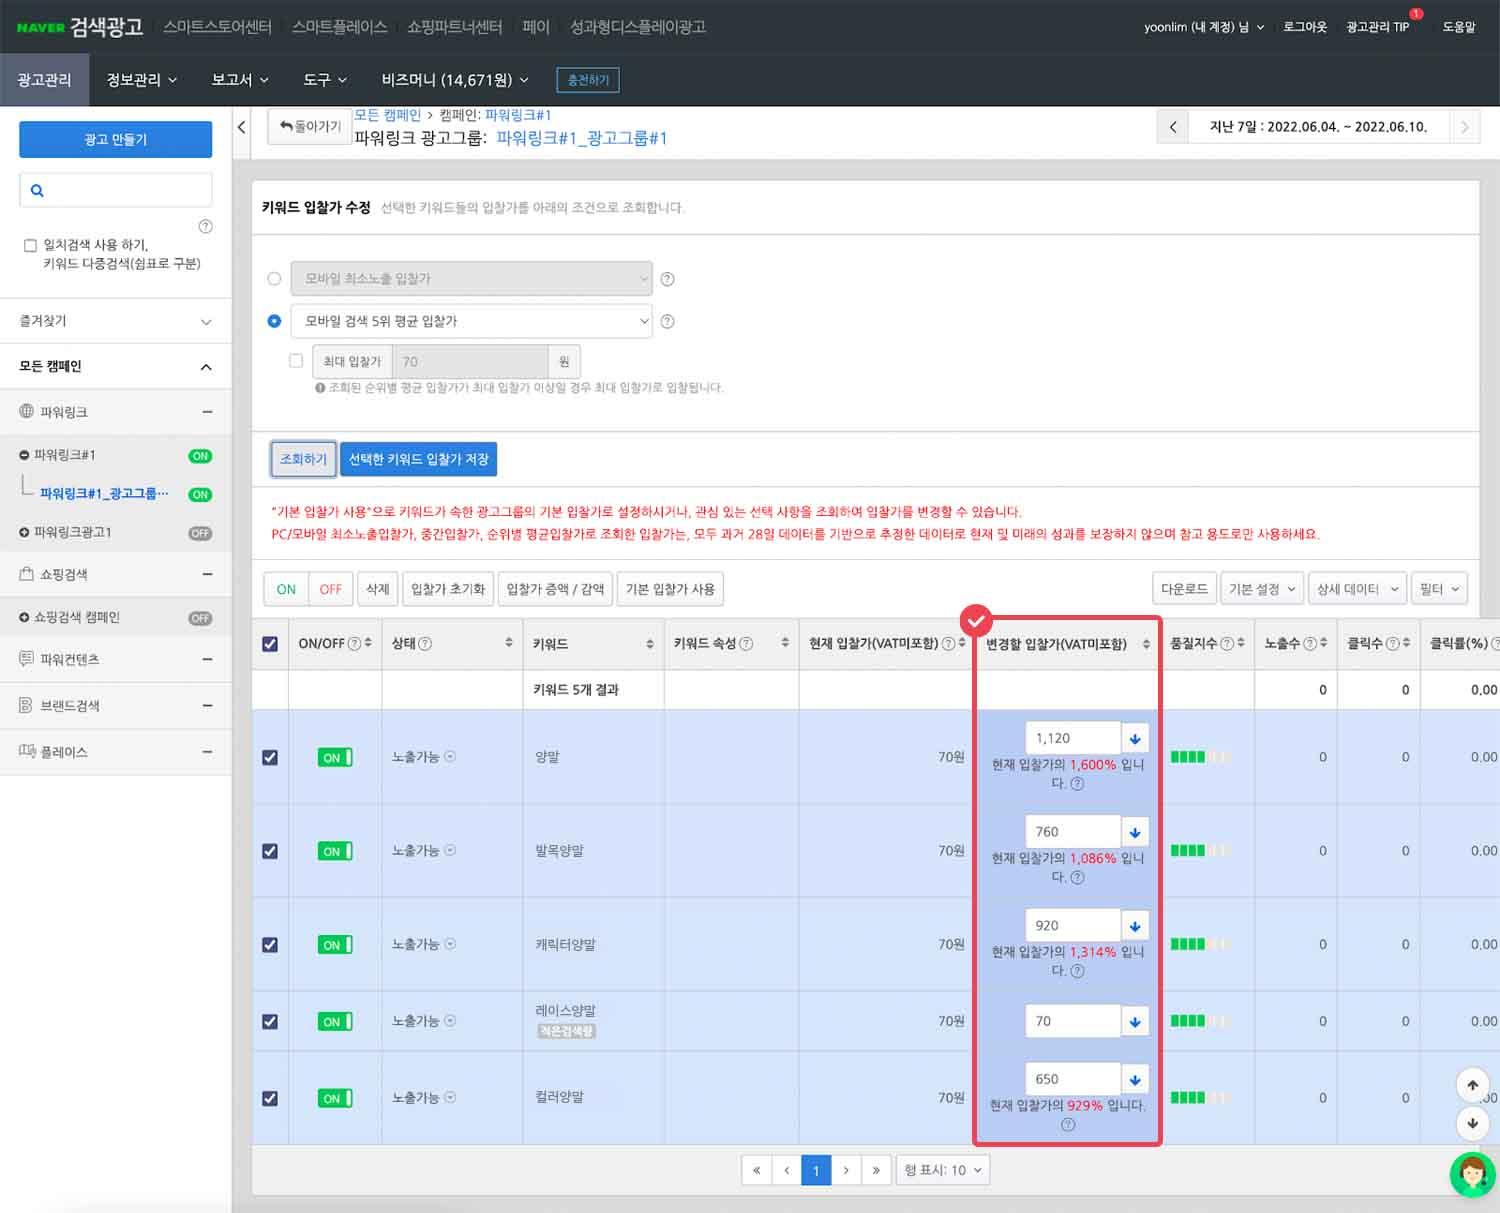1500x1213 pixels.
Task: Apply bid with blue arrow for 1,120
Action: pyautogui.click(x=1135, y=739)
